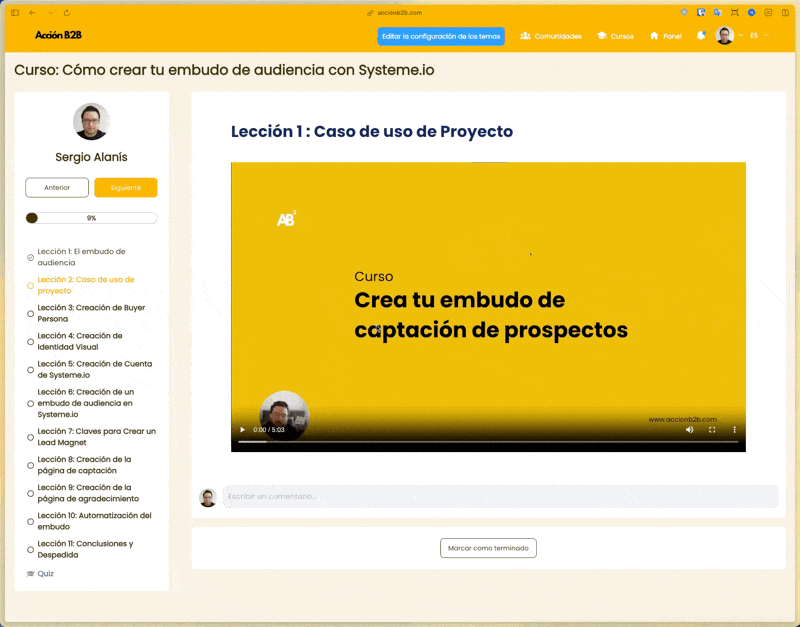Go forward with the browser forward arrow
Screen dimensions: 800x627
pyautogui.click(x=49, y=13)
